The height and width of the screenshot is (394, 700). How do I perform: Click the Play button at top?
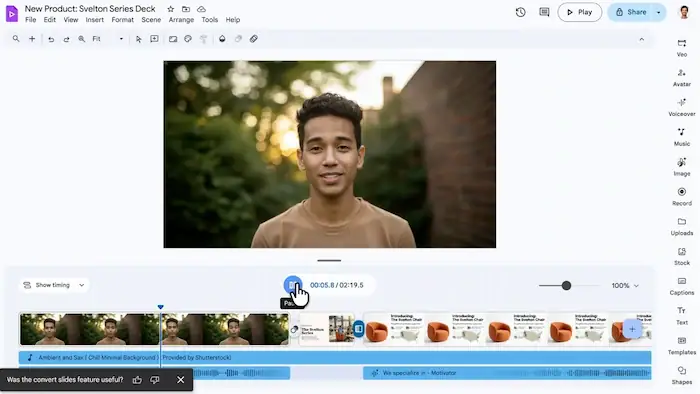point(579,12)
